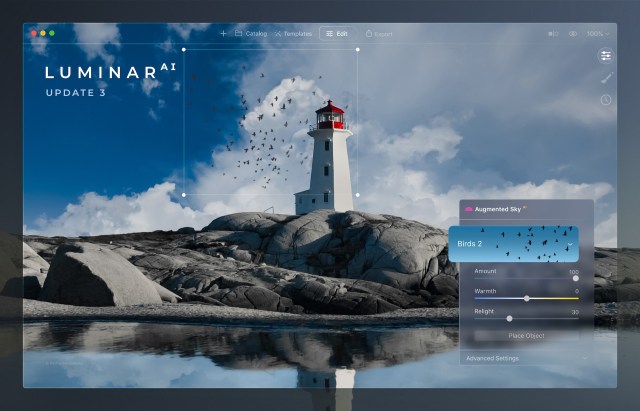Open the edit history clock icon

605,100
